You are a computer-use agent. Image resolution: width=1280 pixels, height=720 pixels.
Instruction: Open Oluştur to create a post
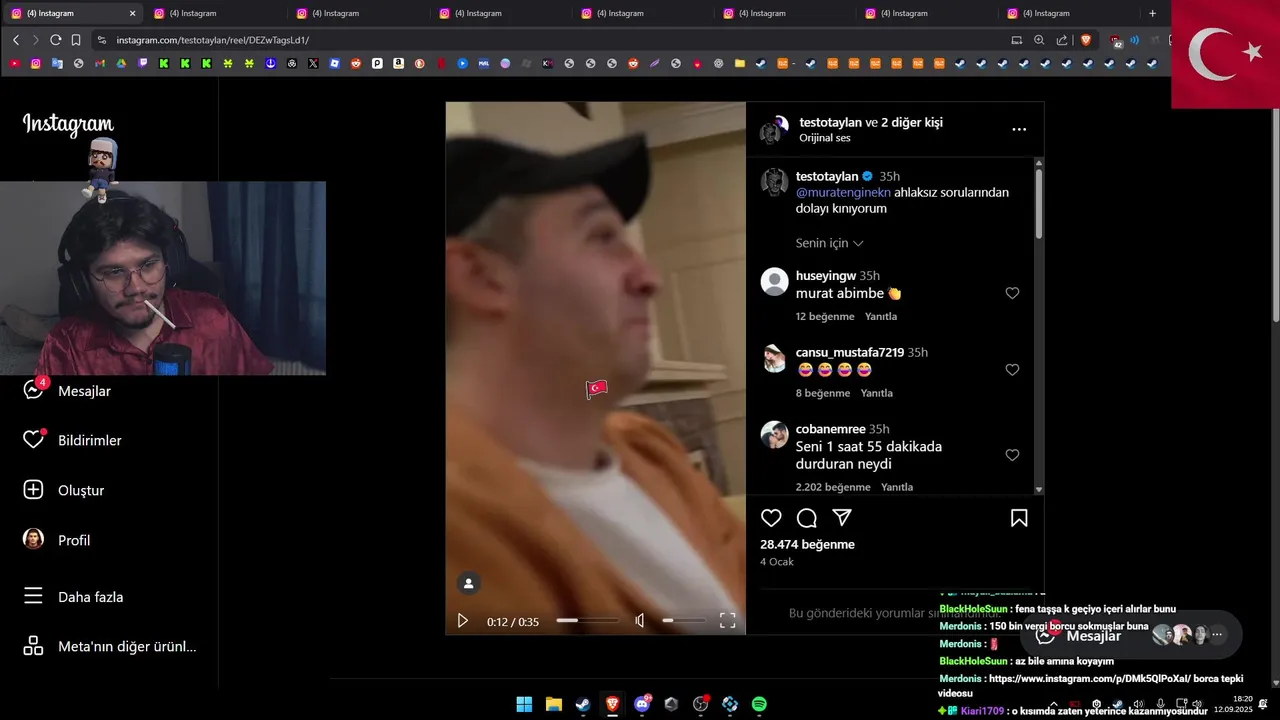(x=64, y=490)
